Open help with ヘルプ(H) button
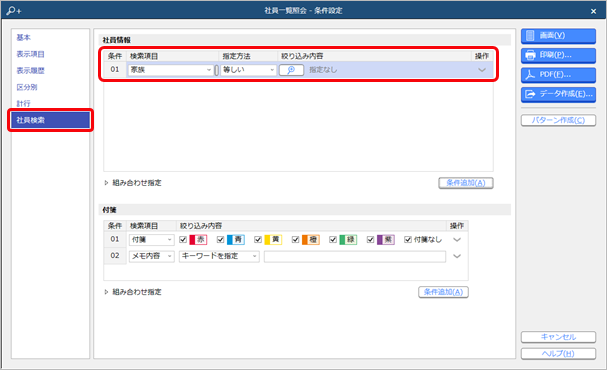The image size is (607, 370). pos(558,354)
